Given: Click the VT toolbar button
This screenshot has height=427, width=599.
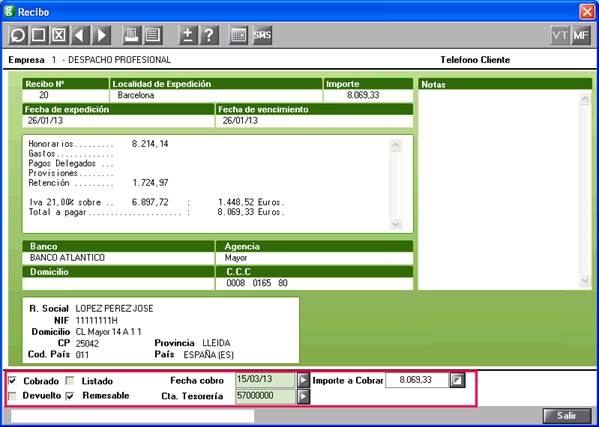Looking at the screenshot, I should [560, 36].
